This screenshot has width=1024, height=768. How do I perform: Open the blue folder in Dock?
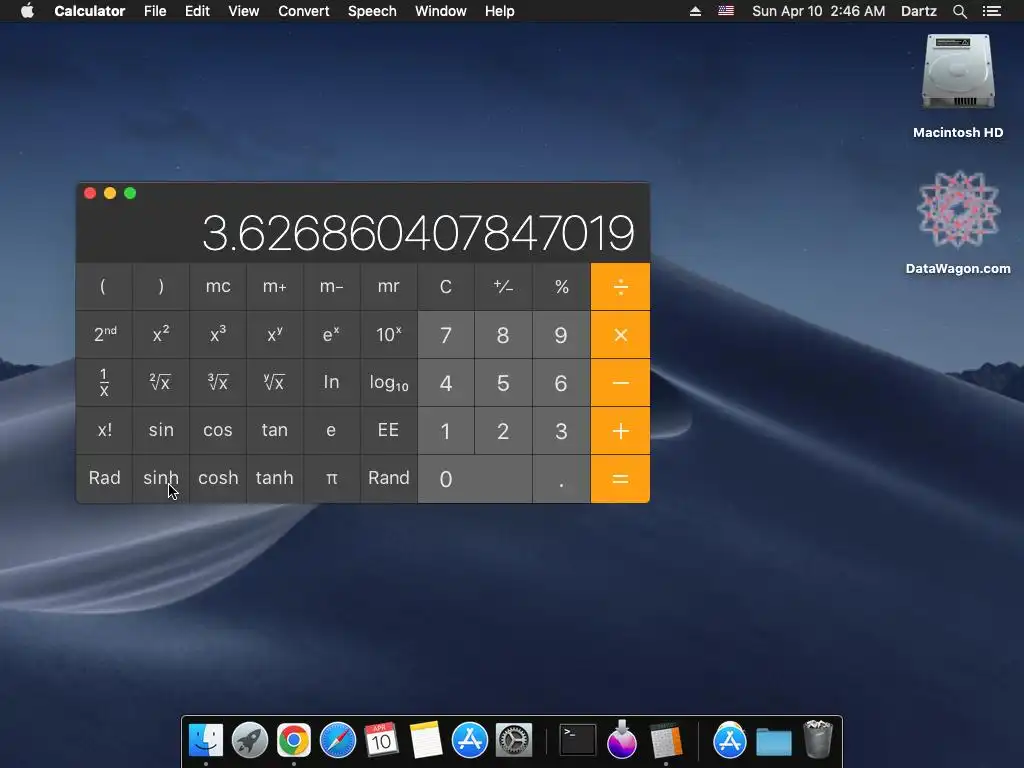click(774, 742)
